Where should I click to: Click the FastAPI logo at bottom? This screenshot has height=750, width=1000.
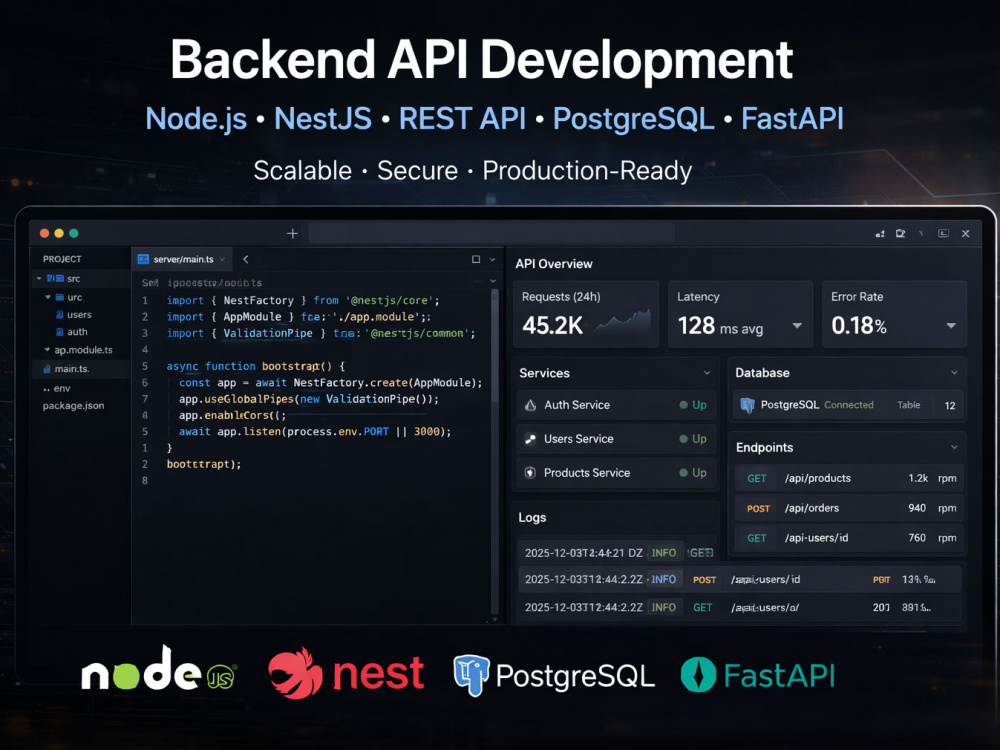[758, 675]
